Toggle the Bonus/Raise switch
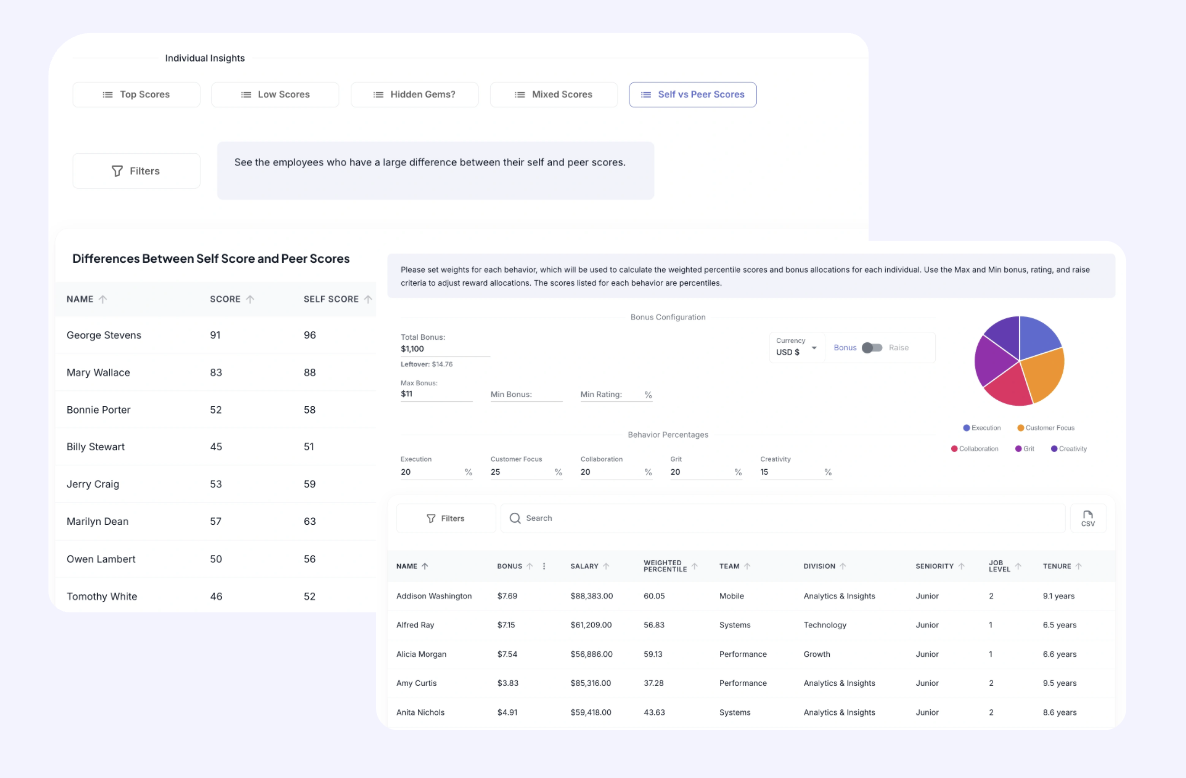Image resolution: width=1186 pixels, height=778 pixels. (x=872, y=348)
